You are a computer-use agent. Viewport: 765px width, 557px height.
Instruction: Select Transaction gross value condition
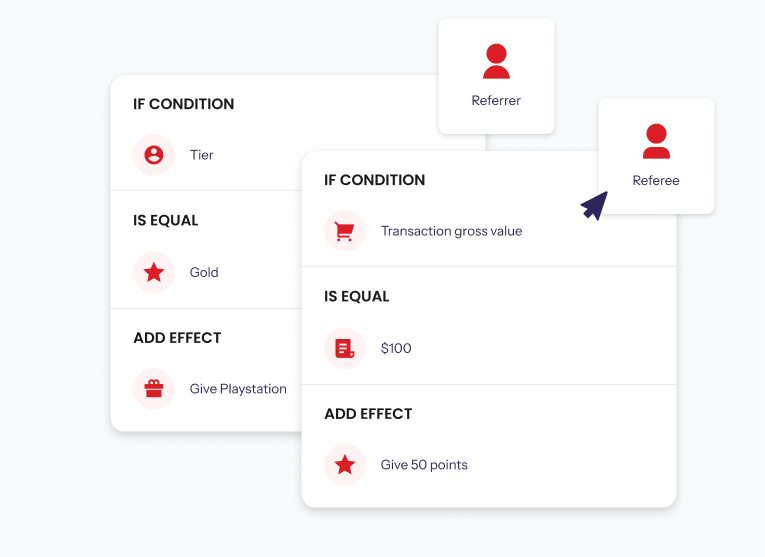[x=451, y=231]
